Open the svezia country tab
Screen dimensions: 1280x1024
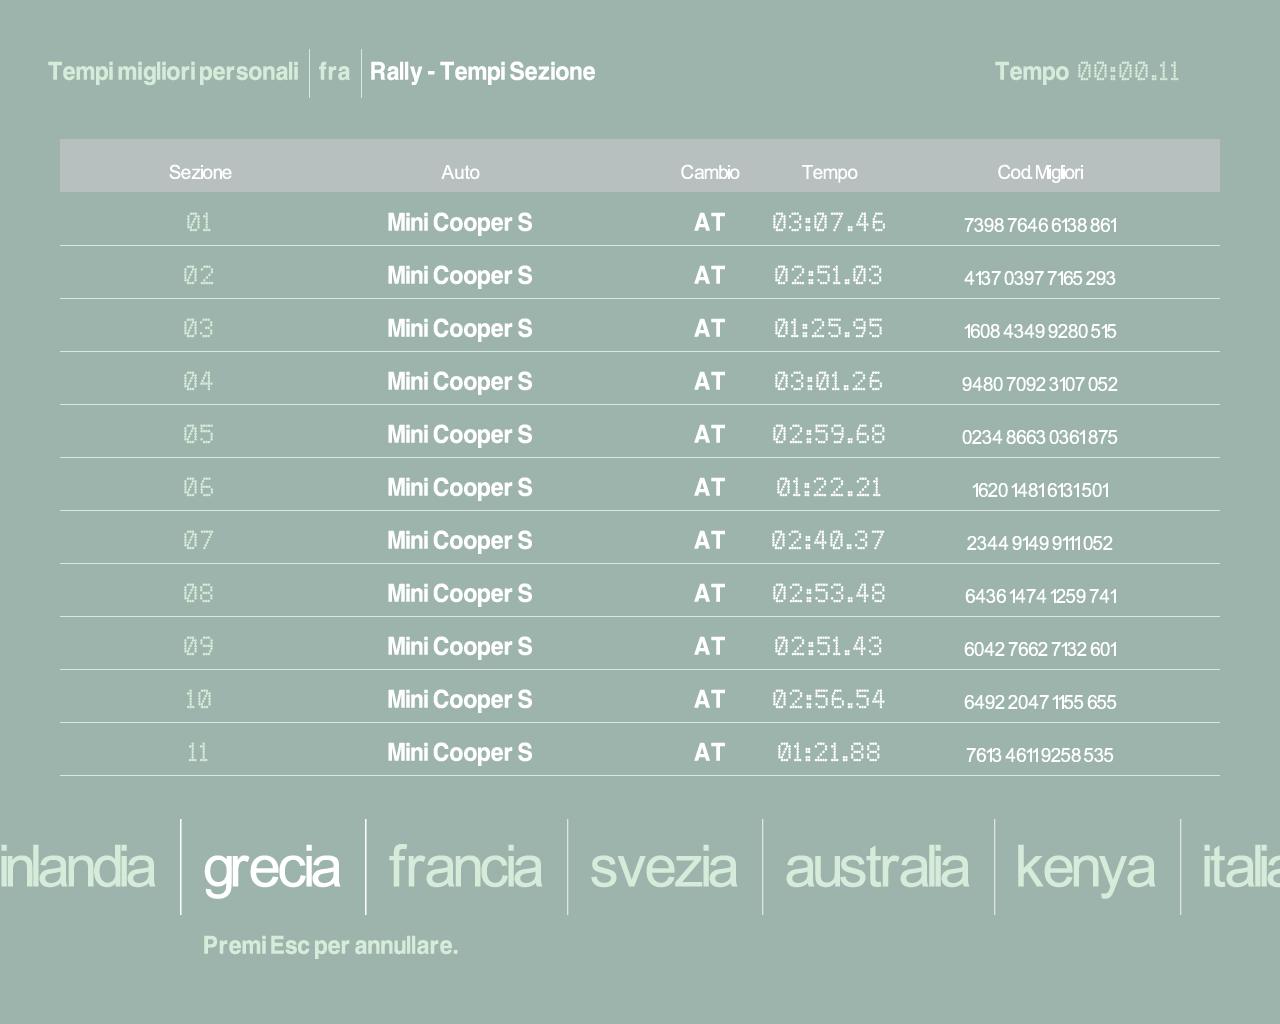click(x=663, y=867)
